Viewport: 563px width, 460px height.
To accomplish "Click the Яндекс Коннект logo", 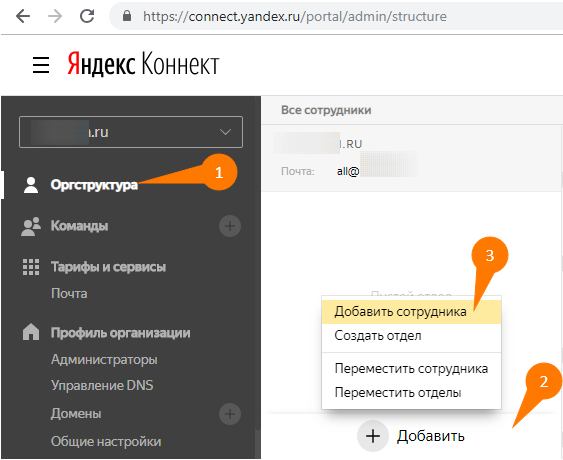I will coord(143,64).
